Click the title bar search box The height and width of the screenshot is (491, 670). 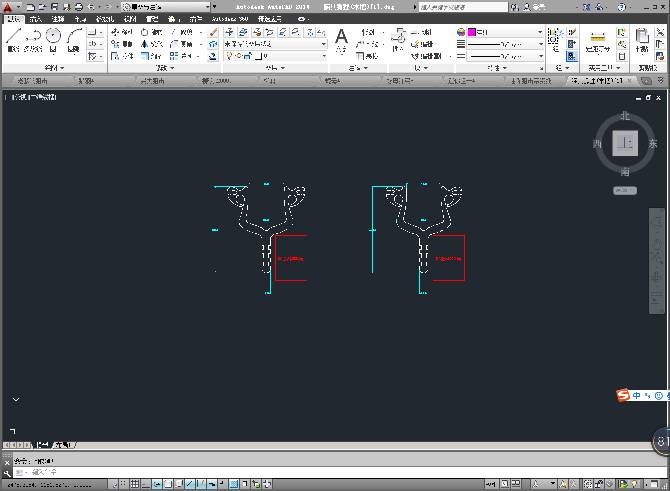coord(463,7)
